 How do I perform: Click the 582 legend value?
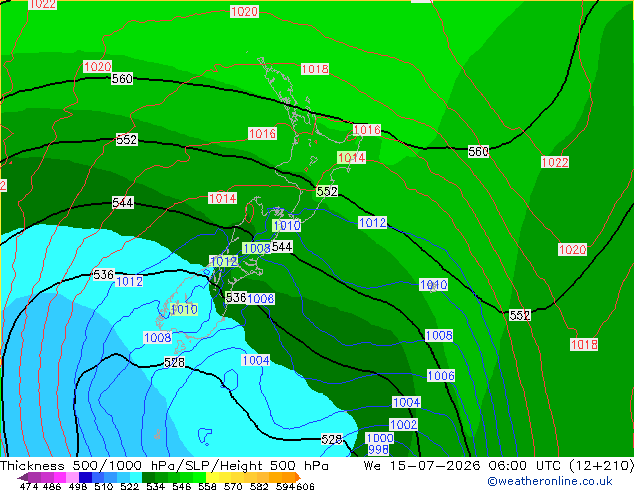pos(259,486)
